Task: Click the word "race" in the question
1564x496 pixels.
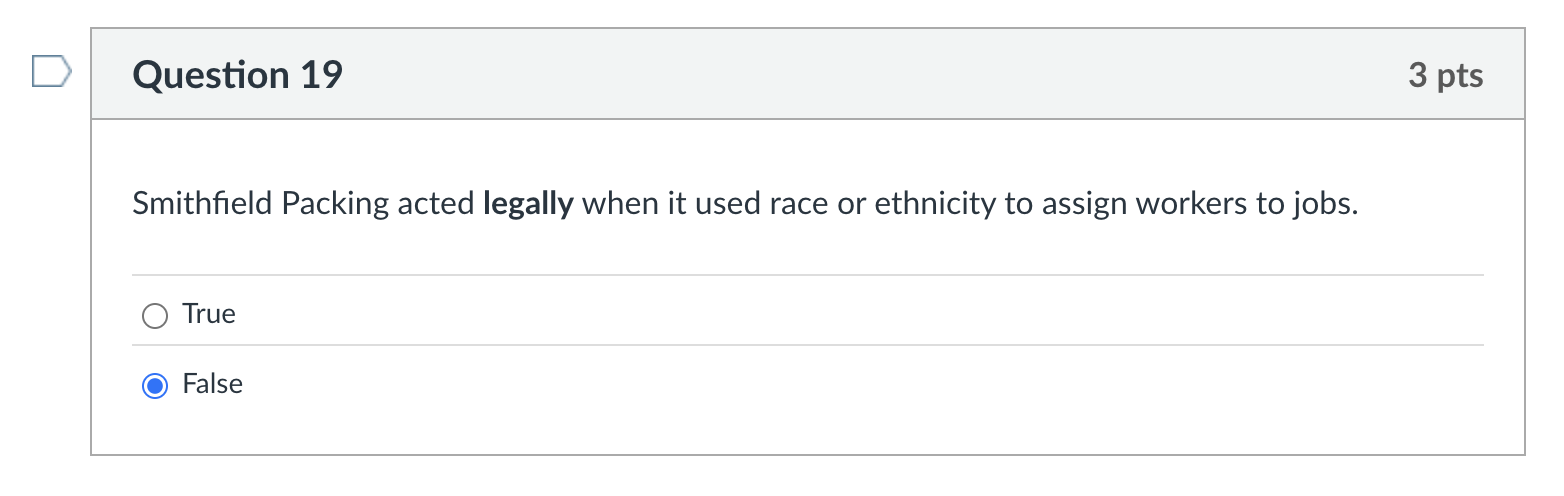Action: click(795, 204)
